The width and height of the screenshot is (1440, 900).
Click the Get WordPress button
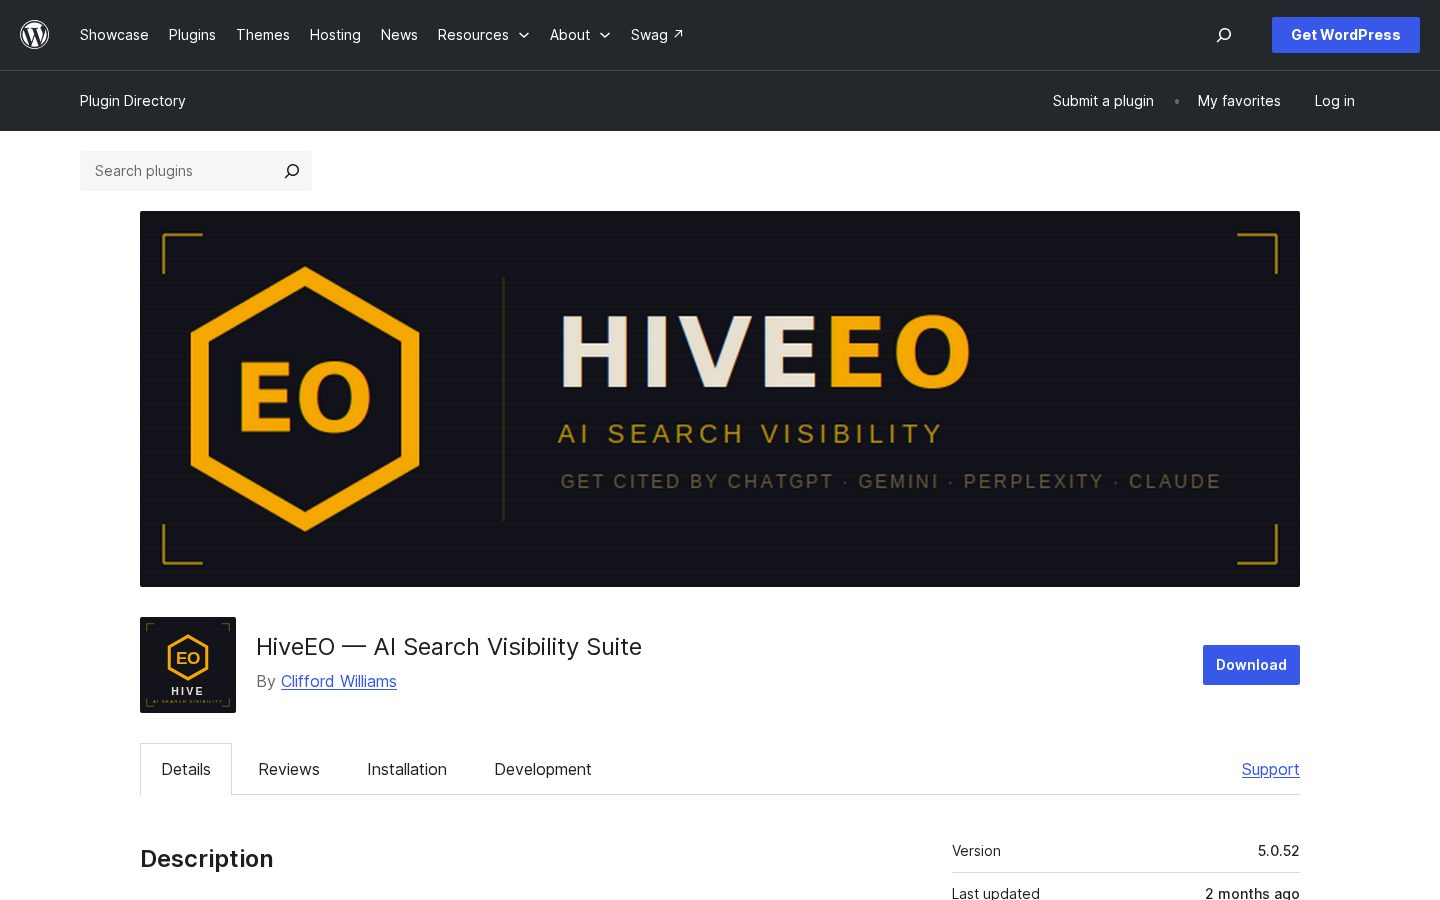coord(1346,35)
